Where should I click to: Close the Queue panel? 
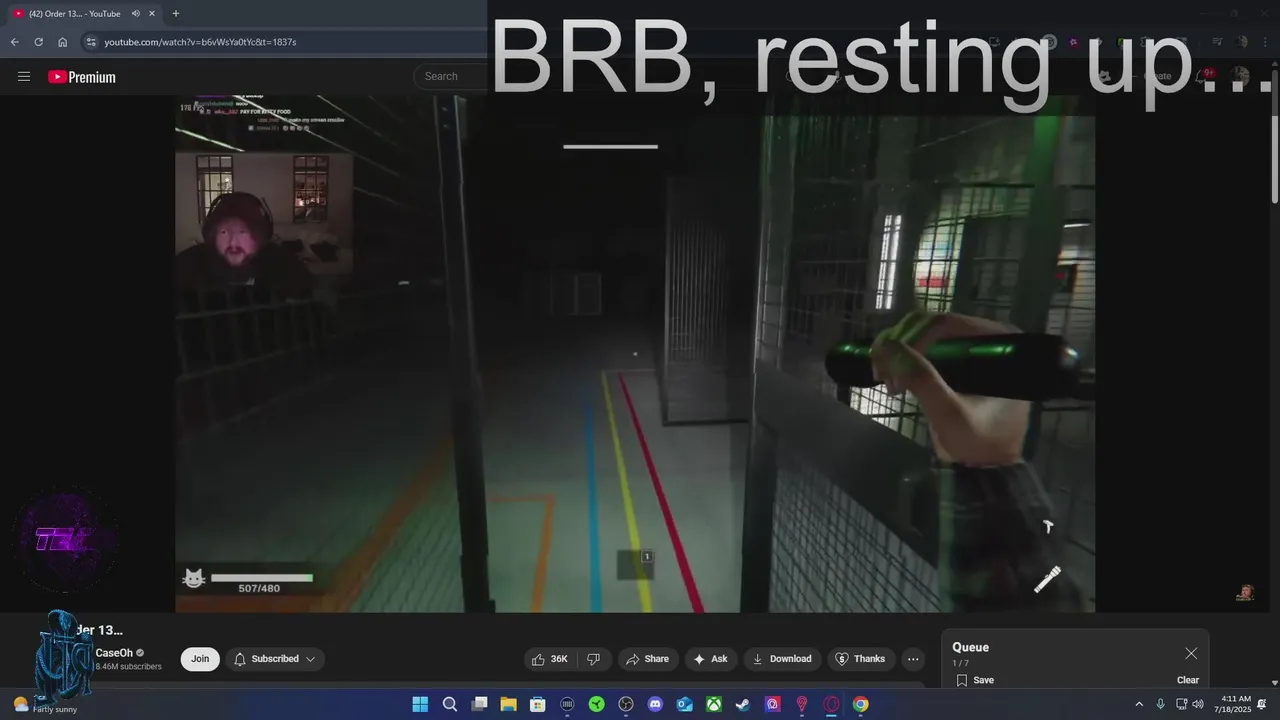coord(1191,653)
